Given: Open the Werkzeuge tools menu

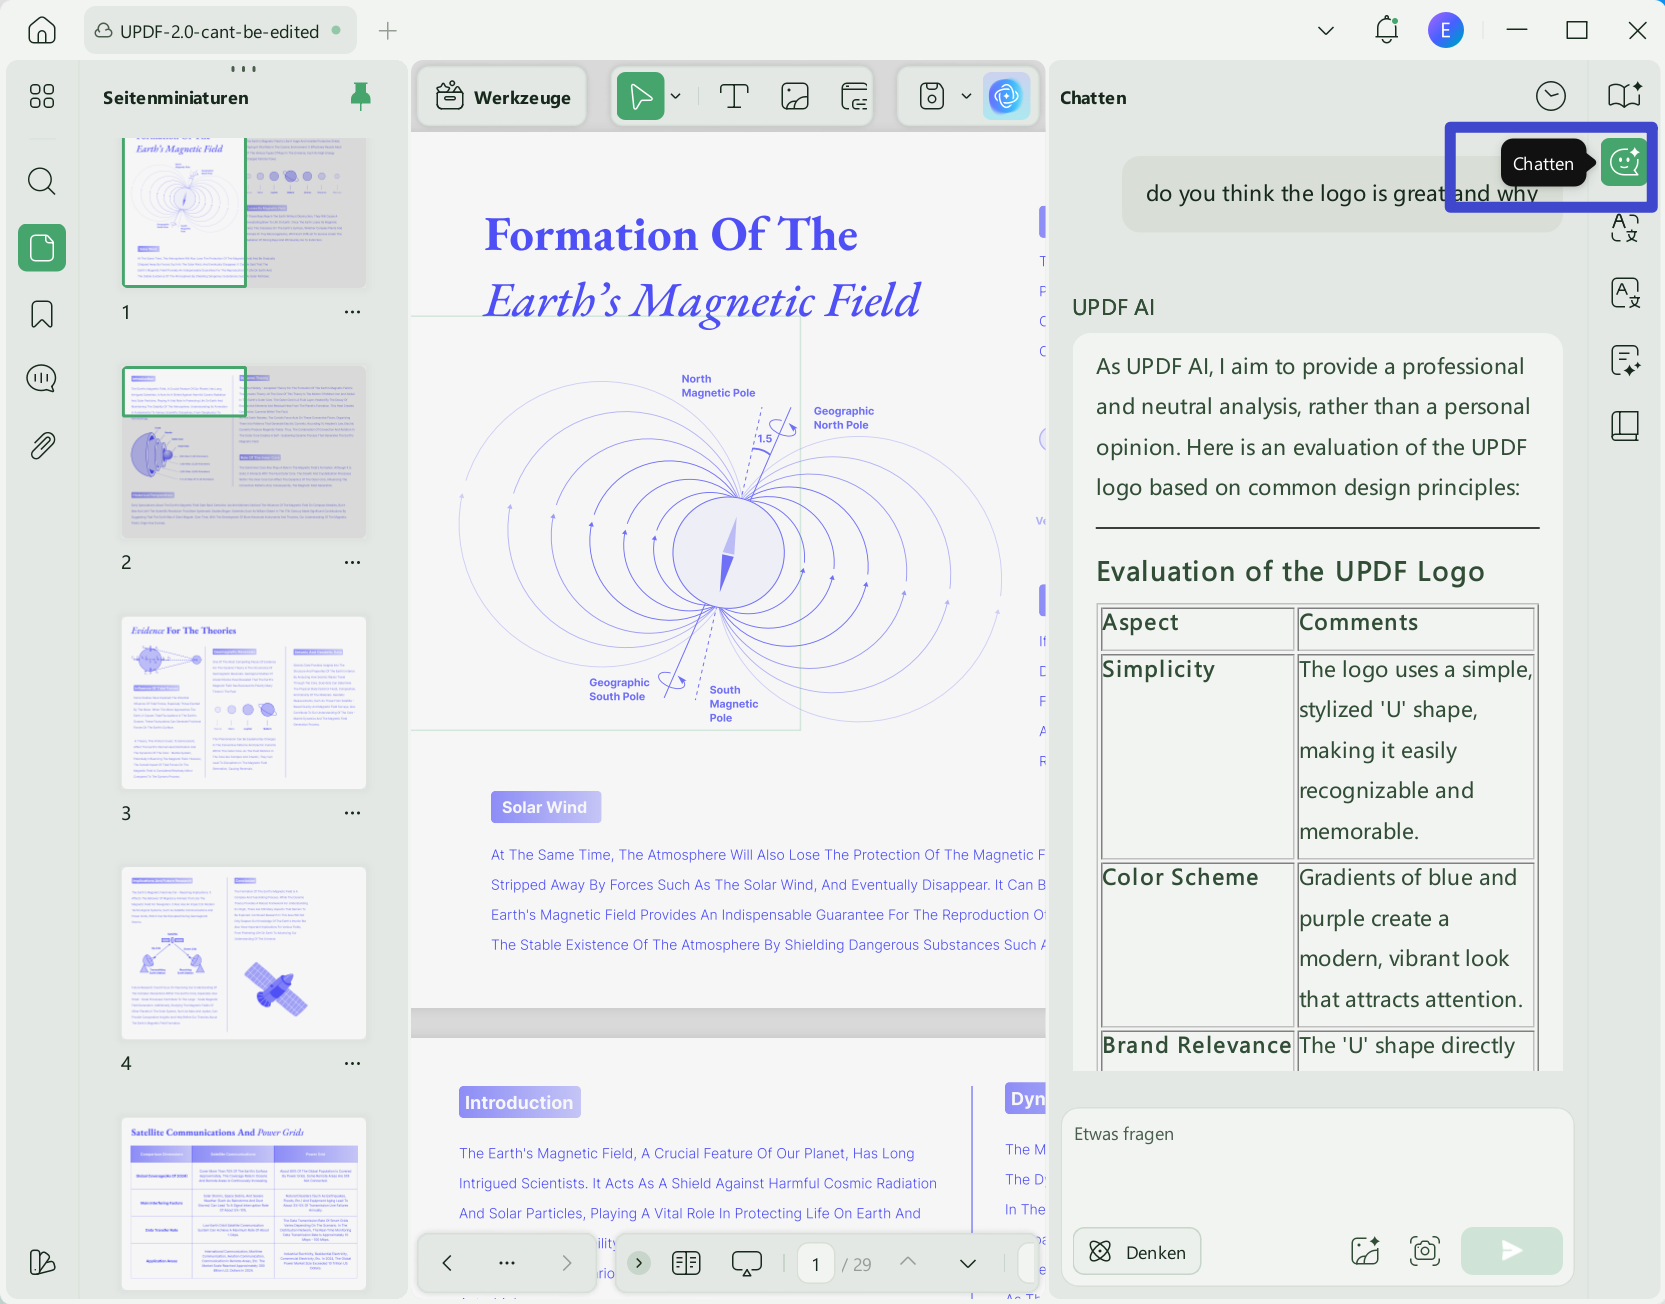Looking at the screenshot, I should [x=503, y=97].
